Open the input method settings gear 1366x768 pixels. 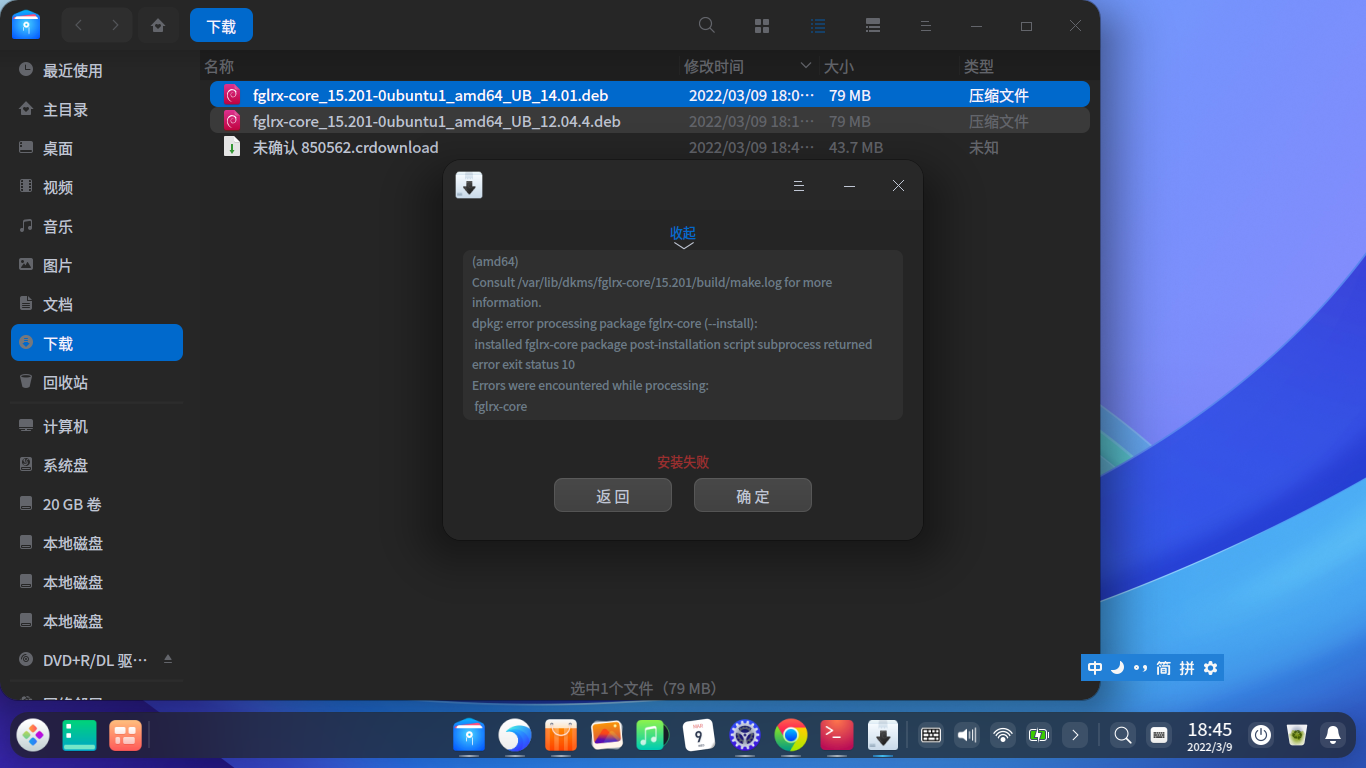point(1209,667)
